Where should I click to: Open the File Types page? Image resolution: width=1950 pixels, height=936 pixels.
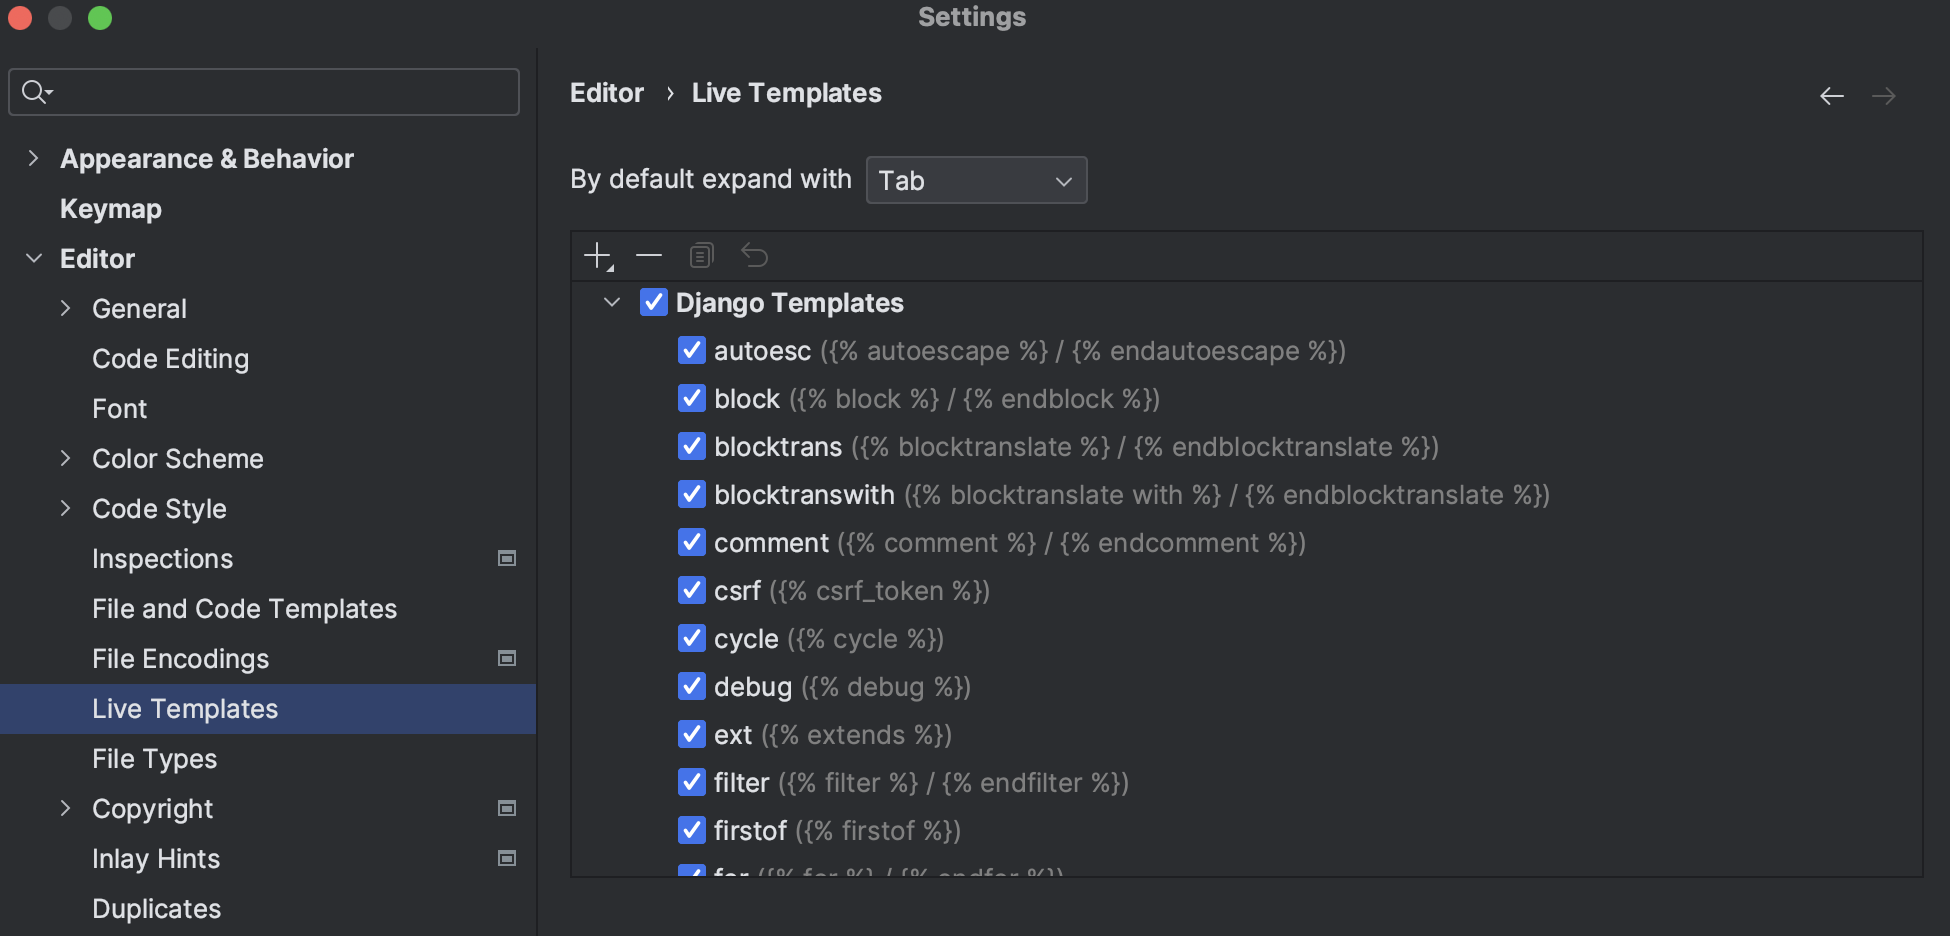[154, 759]
